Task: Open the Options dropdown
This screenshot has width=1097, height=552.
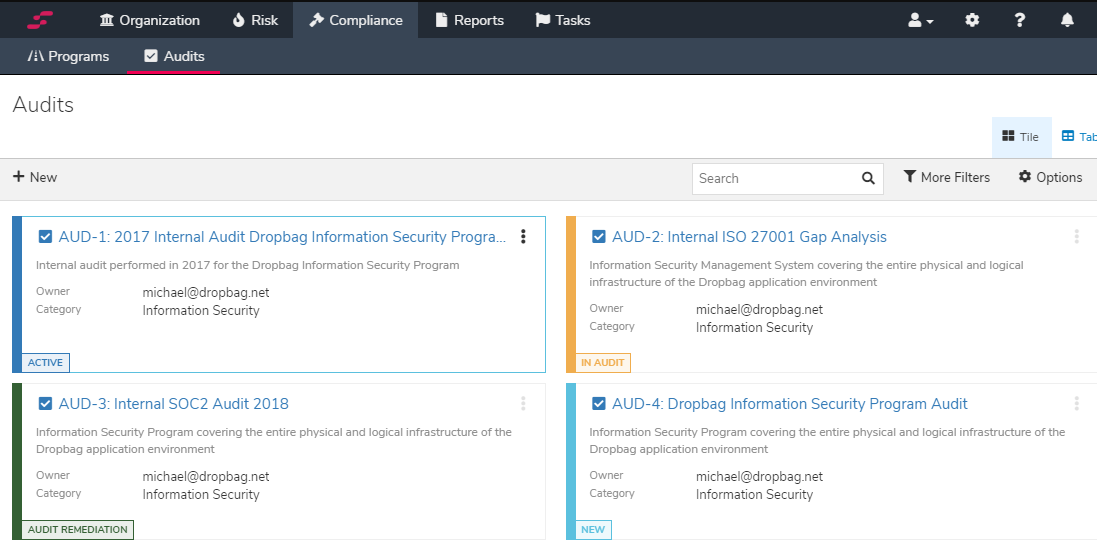Action: click(x=1050, y=177)
